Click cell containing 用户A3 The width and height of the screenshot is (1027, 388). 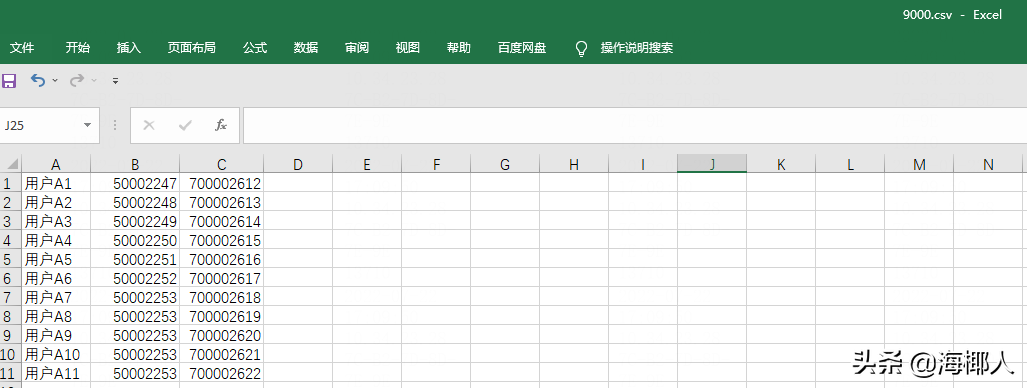pos(56,222)
